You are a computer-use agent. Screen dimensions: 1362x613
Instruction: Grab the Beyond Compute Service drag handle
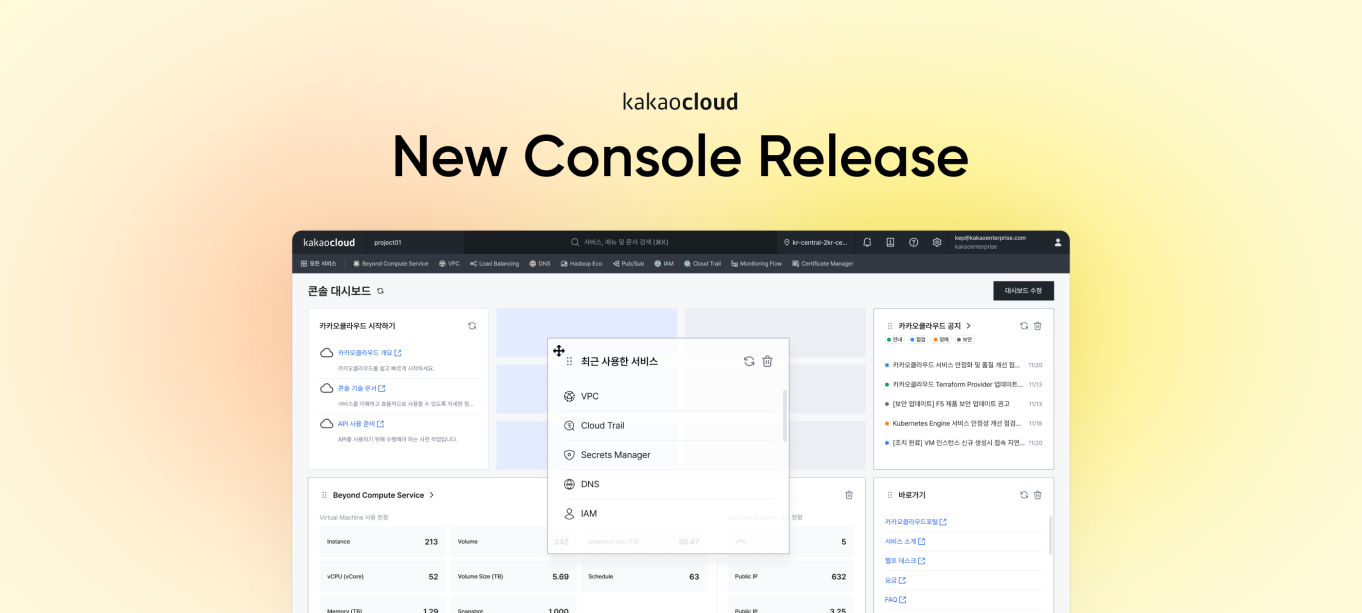(324, 495)
